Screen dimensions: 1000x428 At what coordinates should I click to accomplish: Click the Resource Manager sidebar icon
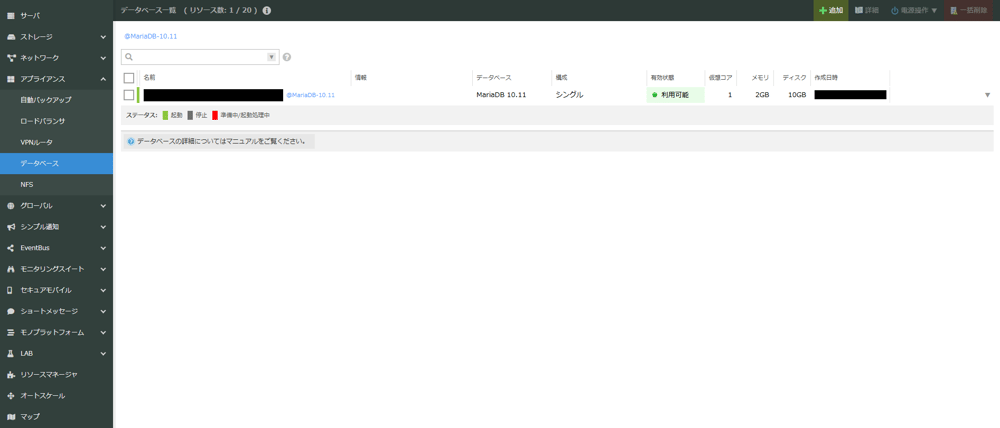[11, 375]
